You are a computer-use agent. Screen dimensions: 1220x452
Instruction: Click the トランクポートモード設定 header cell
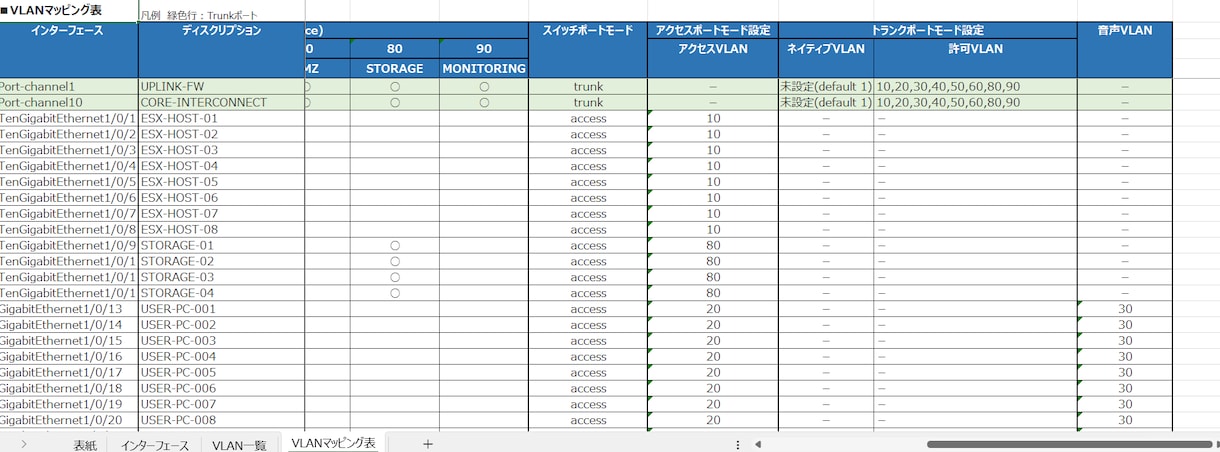coord(927,30)
